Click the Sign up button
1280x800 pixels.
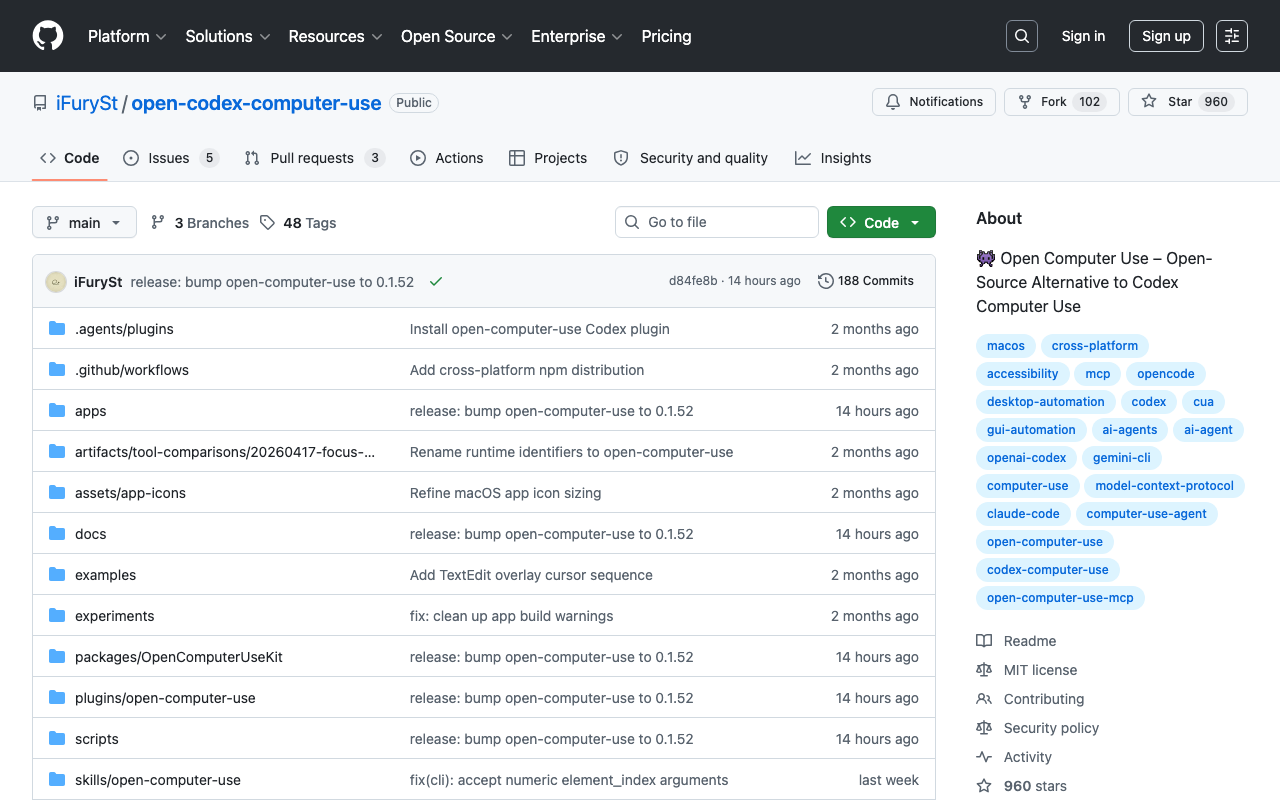(x=1166, y=36)
